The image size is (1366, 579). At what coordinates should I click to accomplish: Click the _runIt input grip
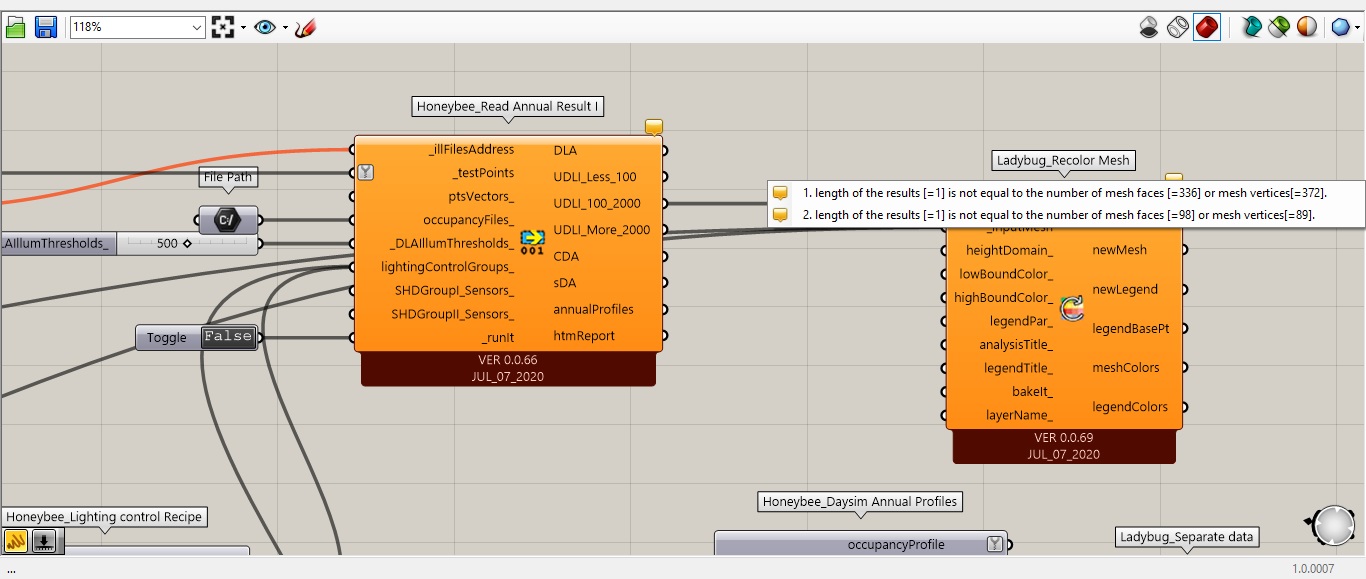(x=352, y=337)
